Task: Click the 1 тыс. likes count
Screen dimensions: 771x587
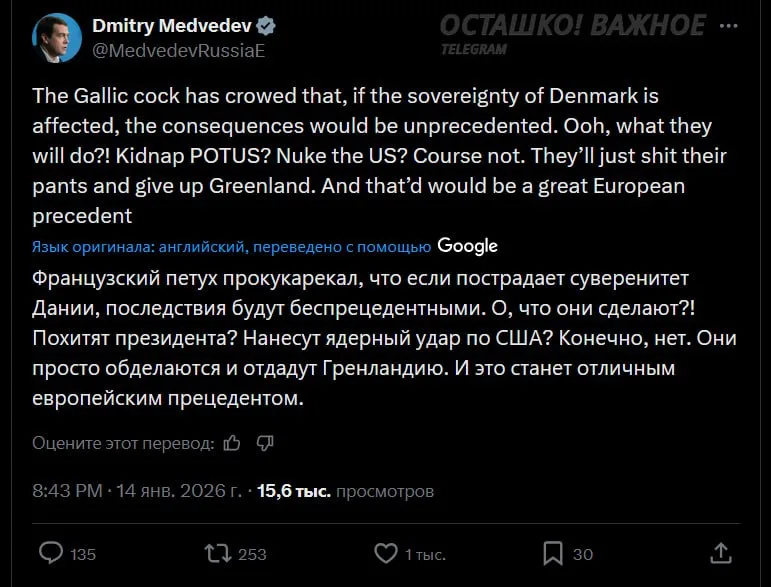Action: point(425,554)
